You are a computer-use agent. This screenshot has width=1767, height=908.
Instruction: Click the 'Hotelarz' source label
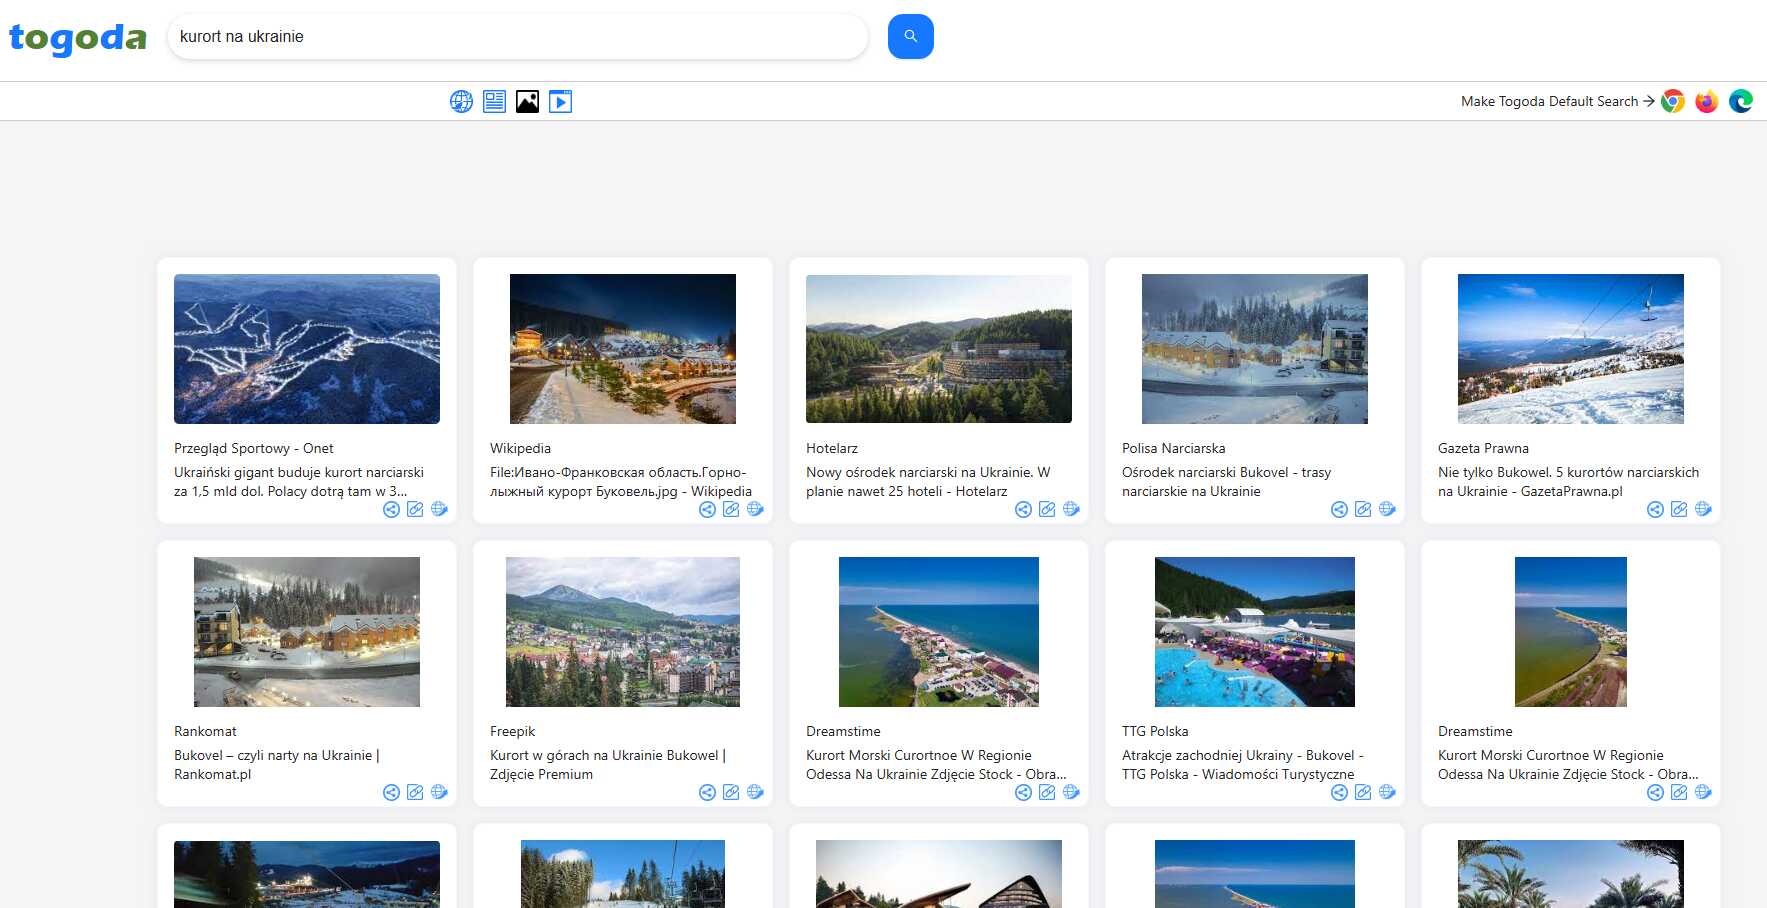point(832,448)
